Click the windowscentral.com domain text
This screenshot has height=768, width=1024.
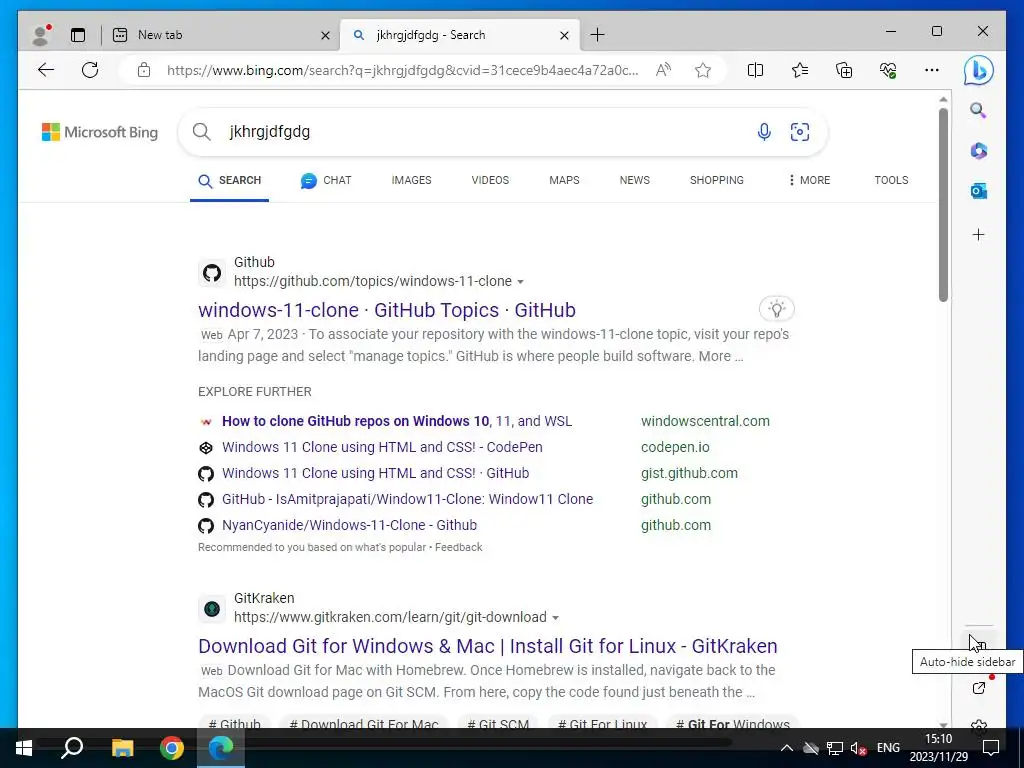705,421
